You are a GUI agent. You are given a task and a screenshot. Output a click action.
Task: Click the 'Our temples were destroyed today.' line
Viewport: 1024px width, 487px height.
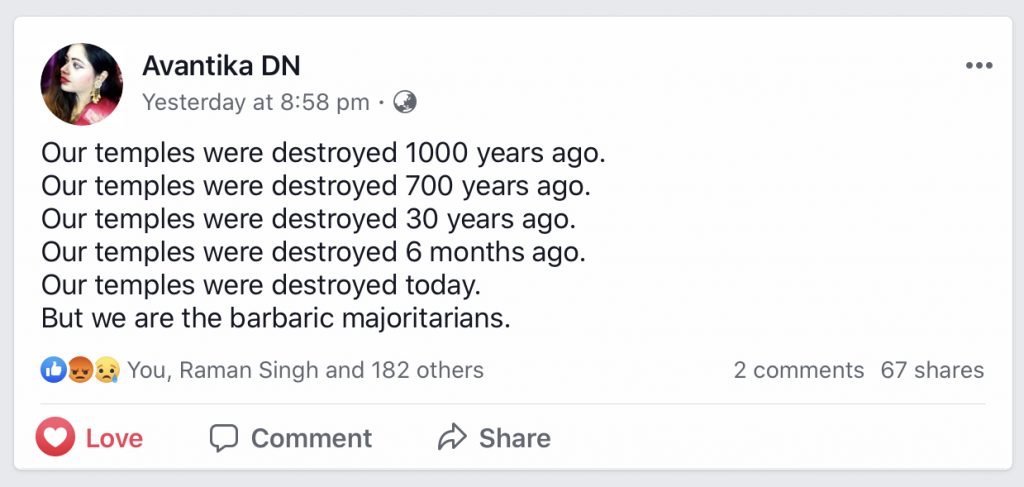coord(262,286)
